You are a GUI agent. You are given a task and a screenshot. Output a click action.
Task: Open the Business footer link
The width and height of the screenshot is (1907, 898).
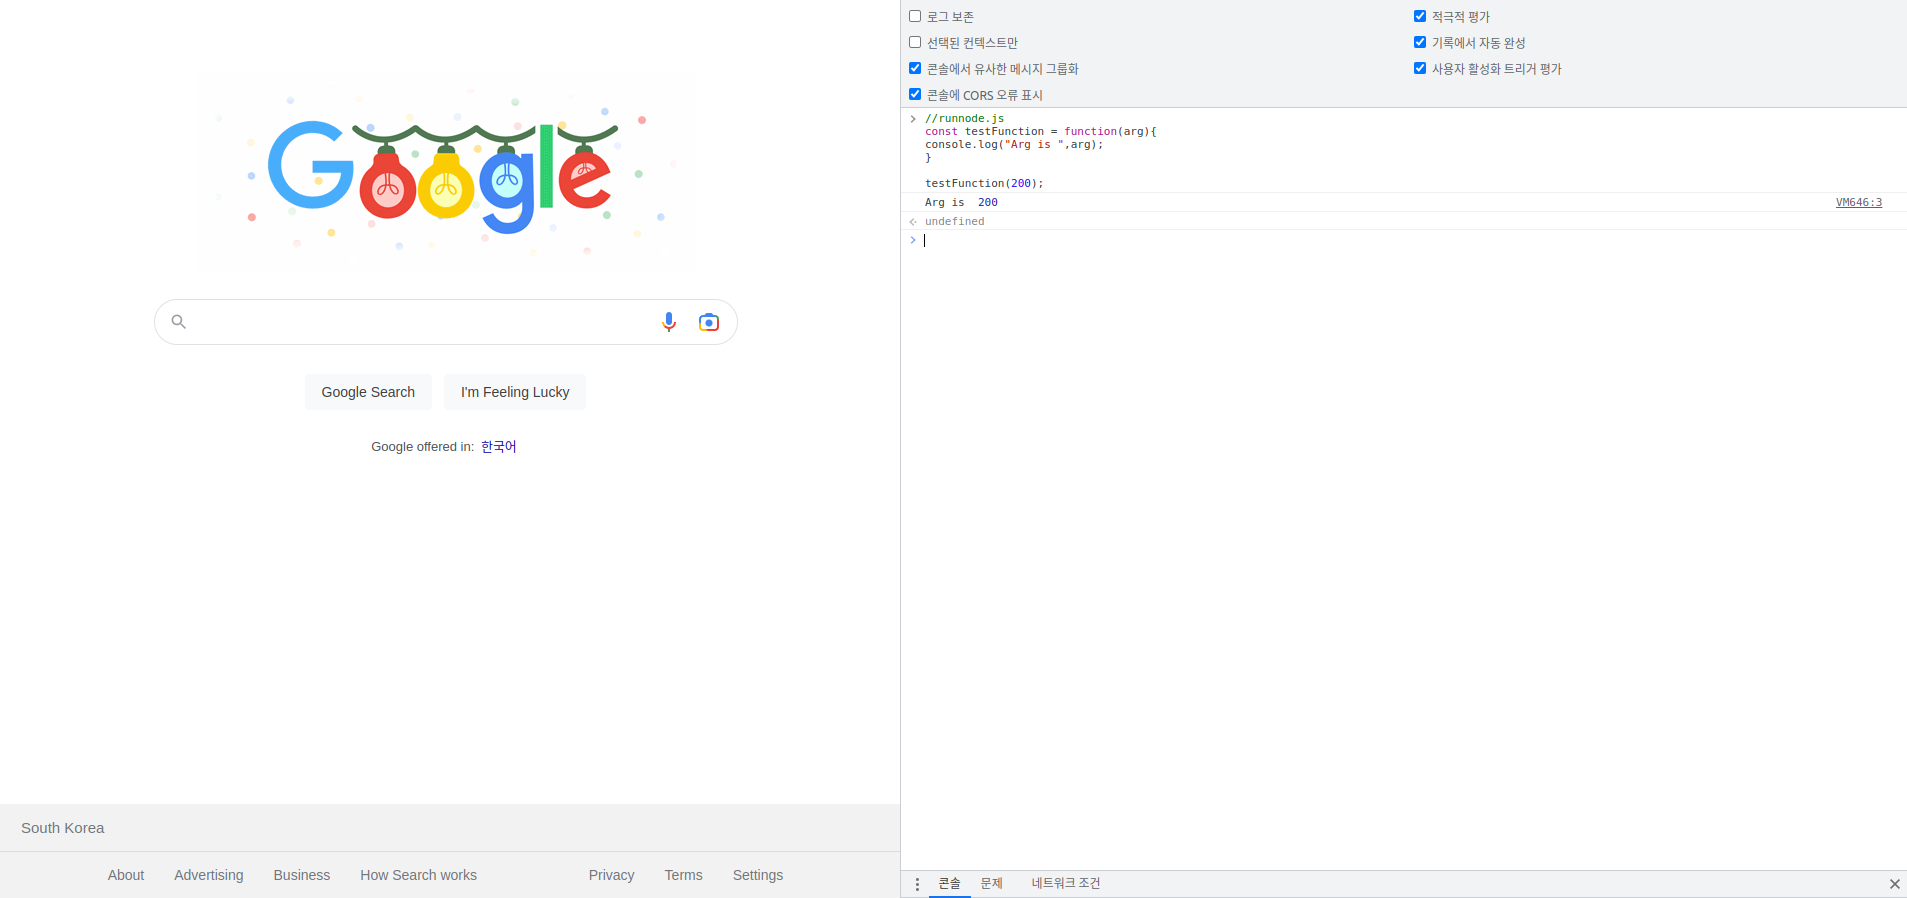click(302, 875)
